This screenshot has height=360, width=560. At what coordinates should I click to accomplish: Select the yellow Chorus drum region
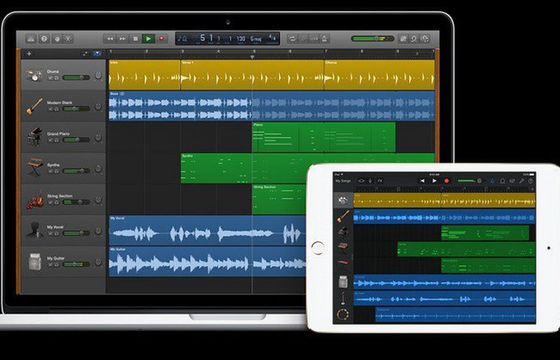[379, 75]
